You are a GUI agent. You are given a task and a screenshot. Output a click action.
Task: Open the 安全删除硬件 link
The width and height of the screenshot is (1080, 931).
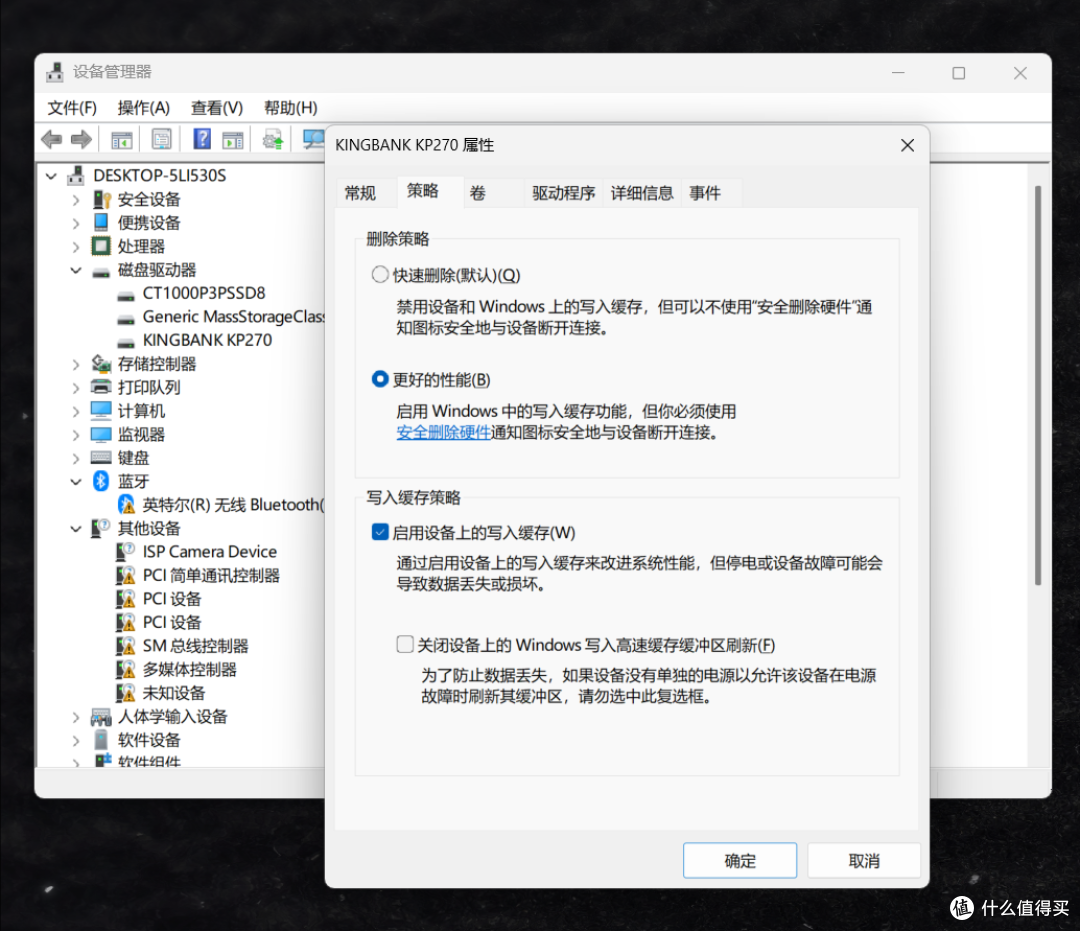[x=443, y=432]
